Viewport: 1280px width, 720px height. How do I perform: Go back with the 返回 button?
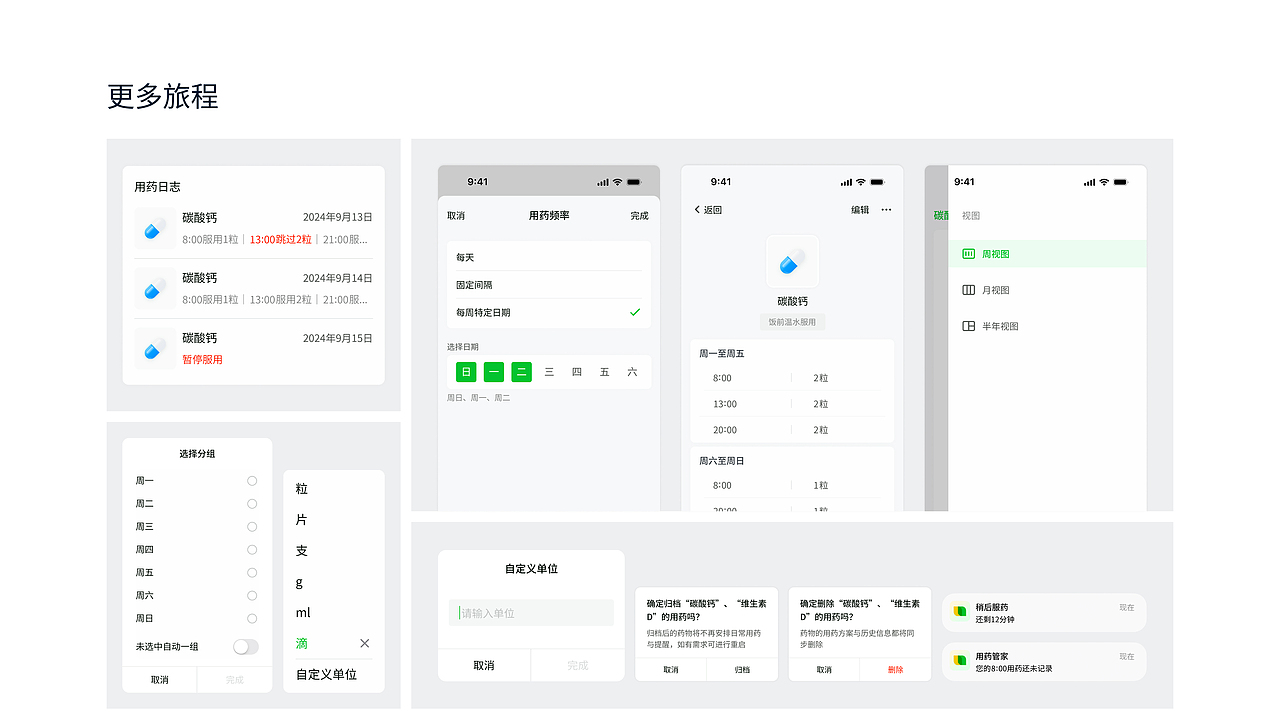pos(708,210)
